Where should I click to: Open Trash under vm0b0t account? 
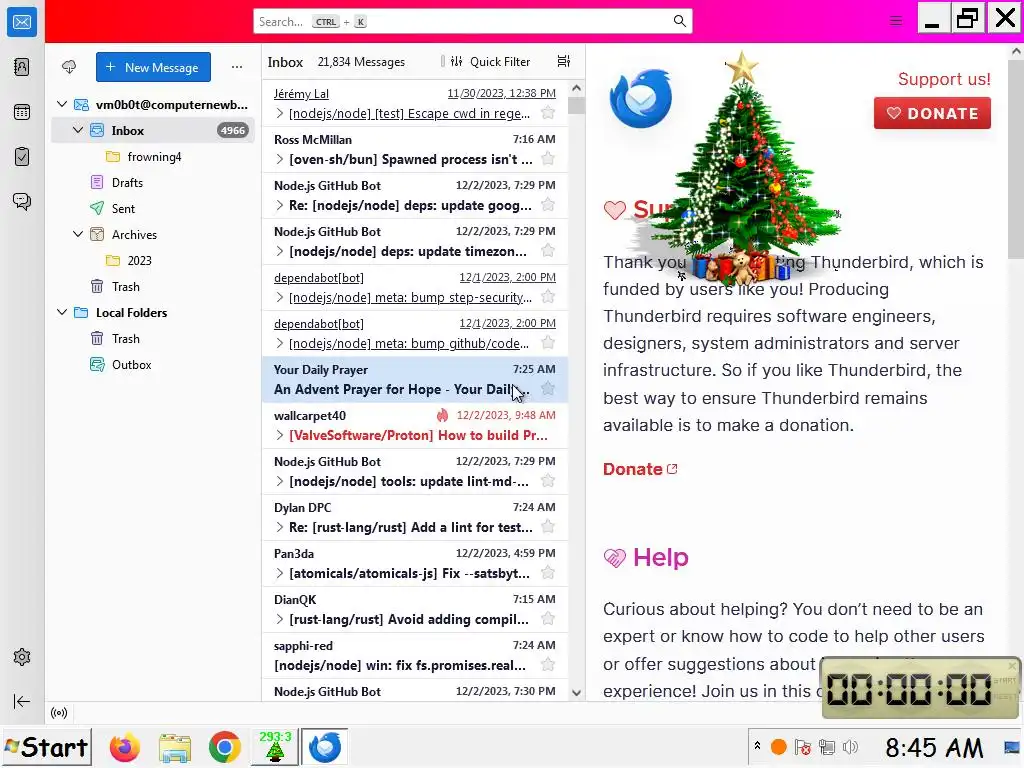(153, 287)
